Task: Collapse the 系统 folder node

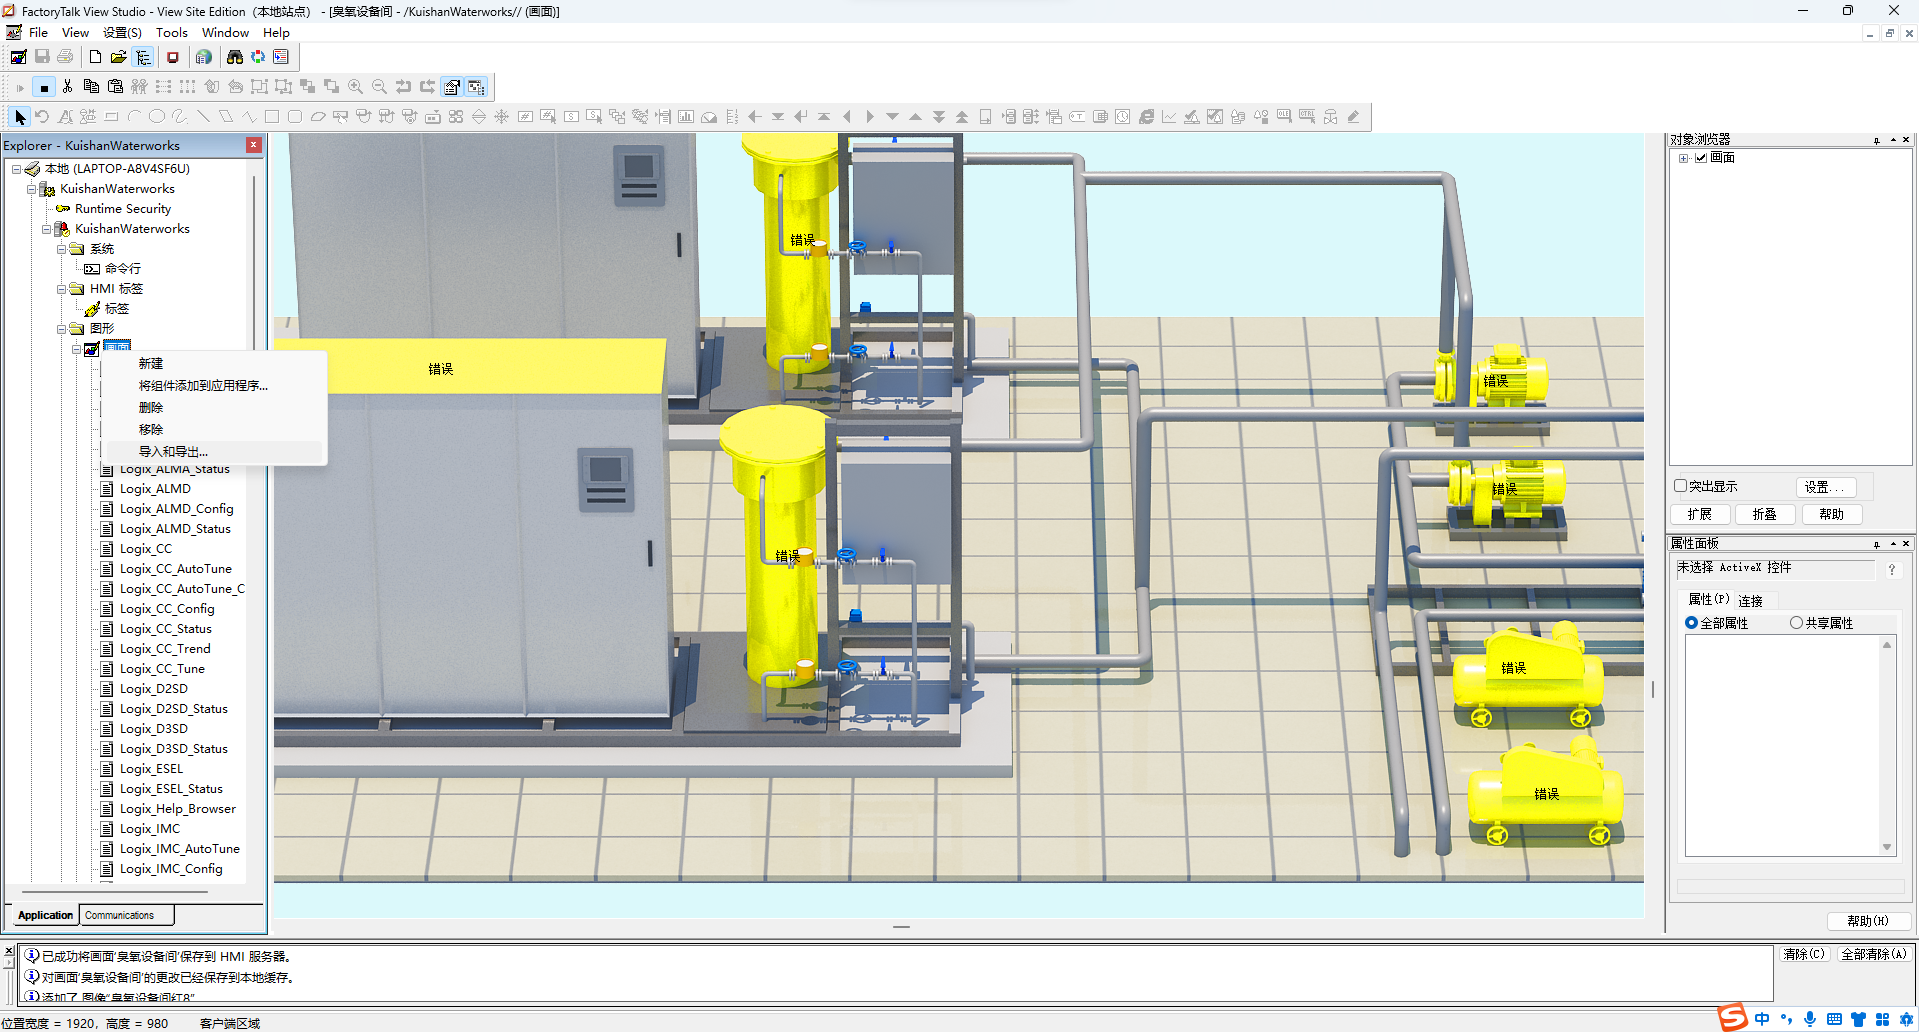Action: tap(61, 249)
